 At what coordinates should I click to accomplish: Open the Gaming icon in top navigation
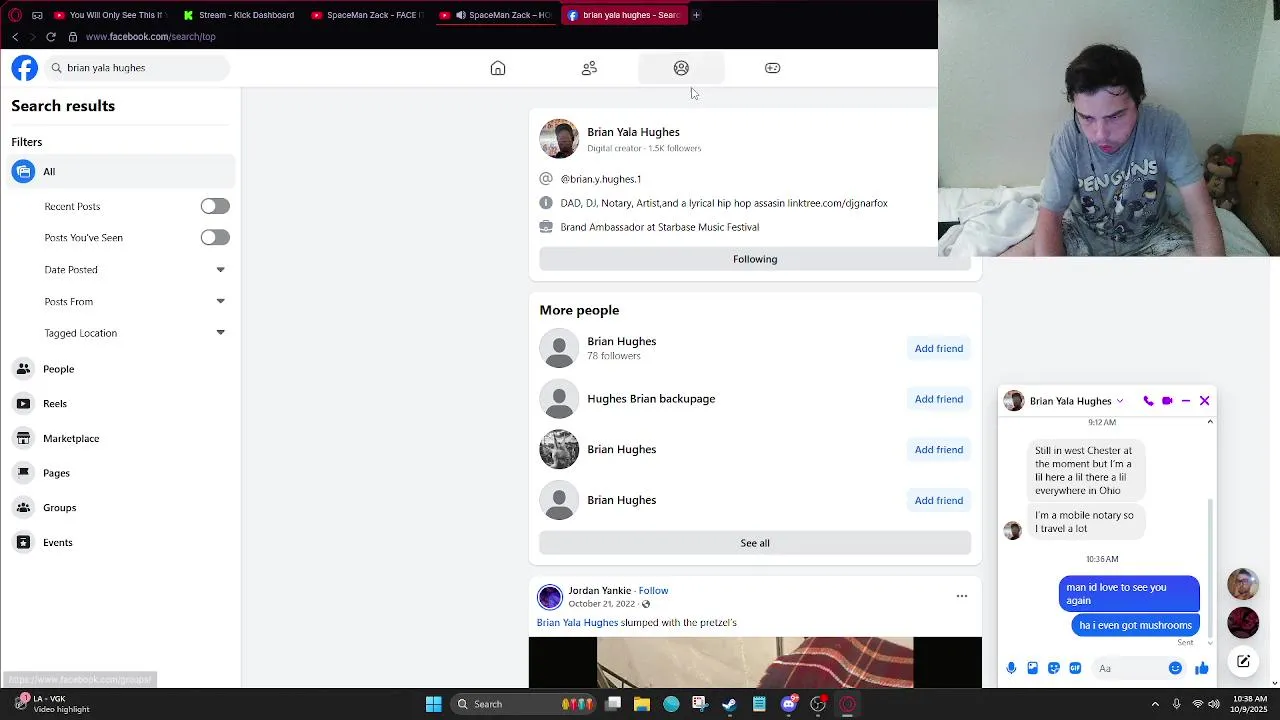[x=772, y=68]
